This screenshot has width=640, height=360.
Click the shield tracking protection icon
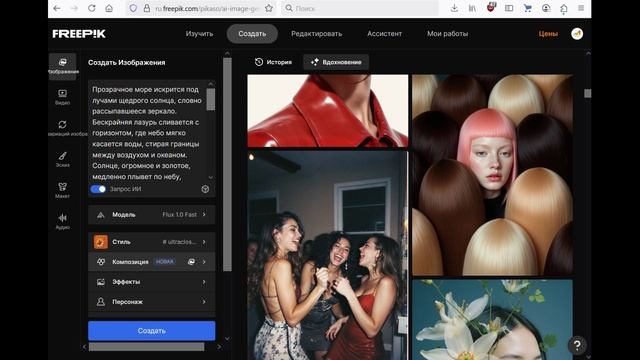133,8
